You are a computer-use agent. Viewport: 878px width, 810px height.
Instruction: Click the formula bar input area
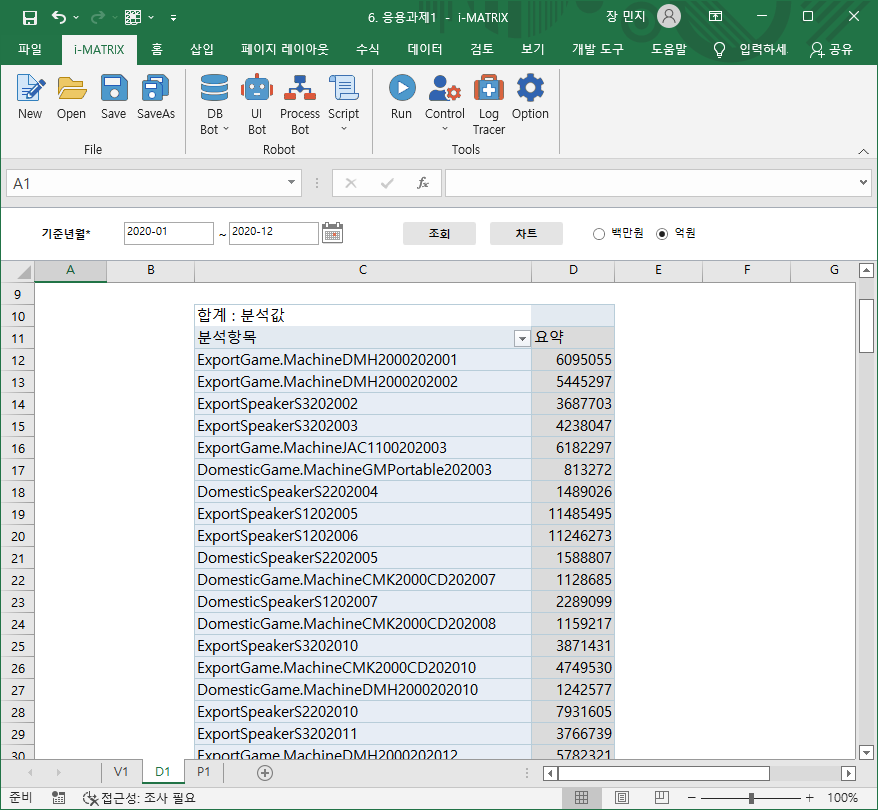click(x=651, y=183)
